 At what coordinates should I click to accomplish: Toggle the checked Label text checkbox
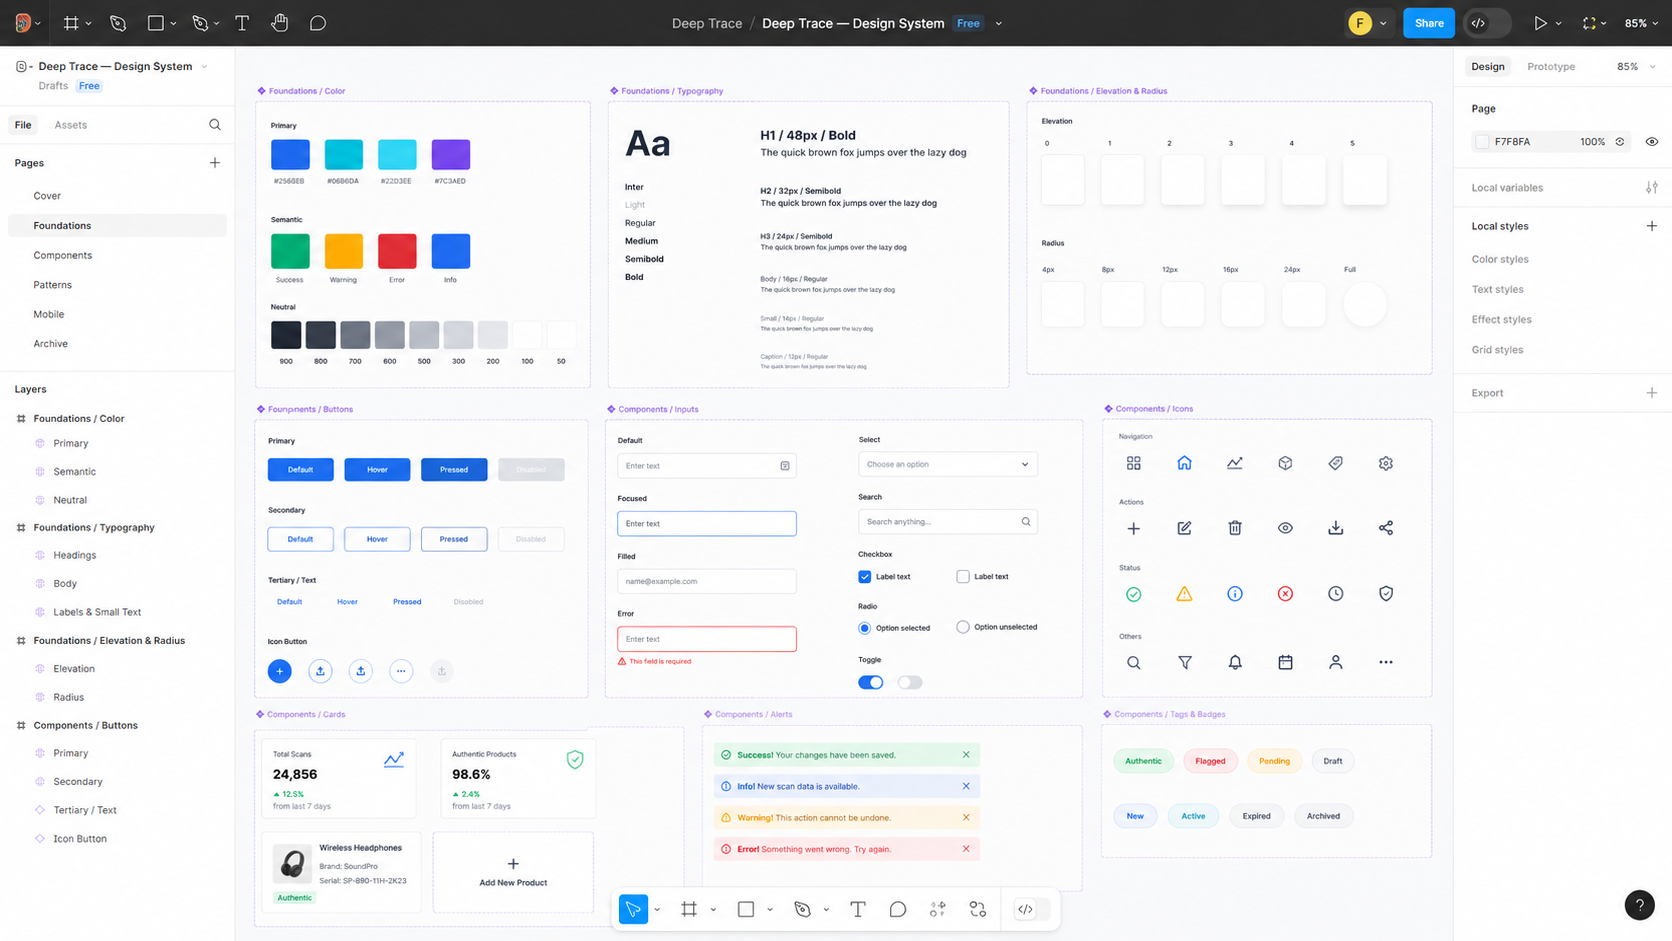pyautogui.click(x=865, y=577)
